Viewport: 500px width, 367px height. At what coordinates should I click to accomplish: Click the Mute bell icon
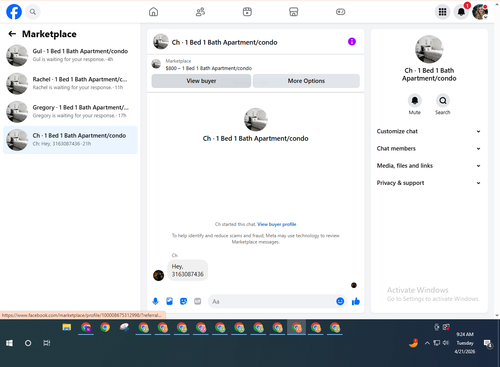point(415,101)
